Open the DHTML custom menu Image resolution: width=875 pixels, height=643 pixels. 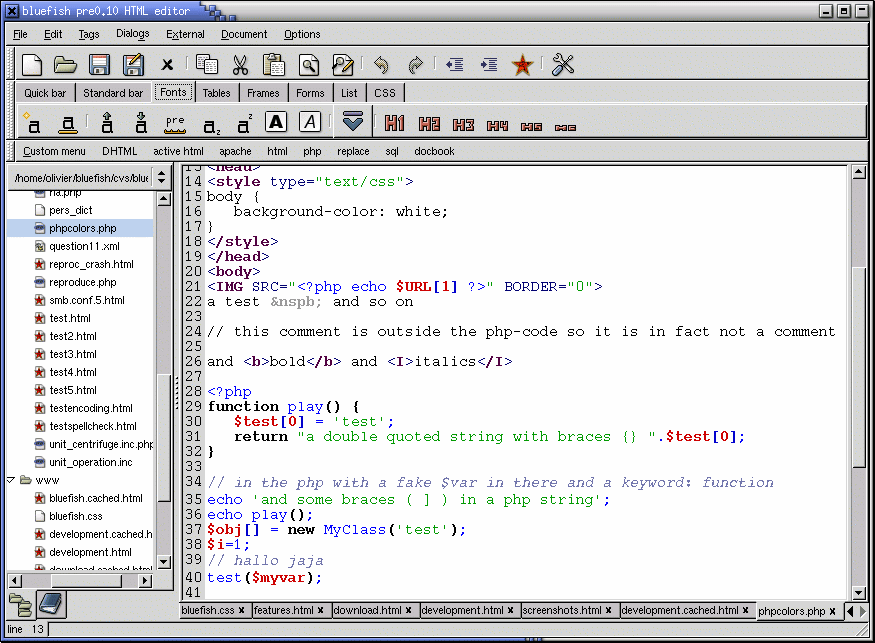(x=119, y=151)
